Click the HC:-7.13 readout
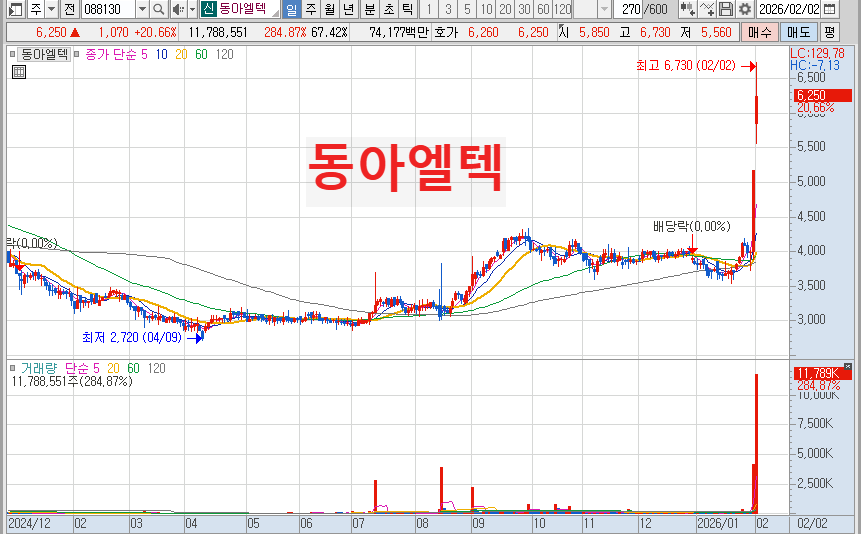 coord(815,65)
